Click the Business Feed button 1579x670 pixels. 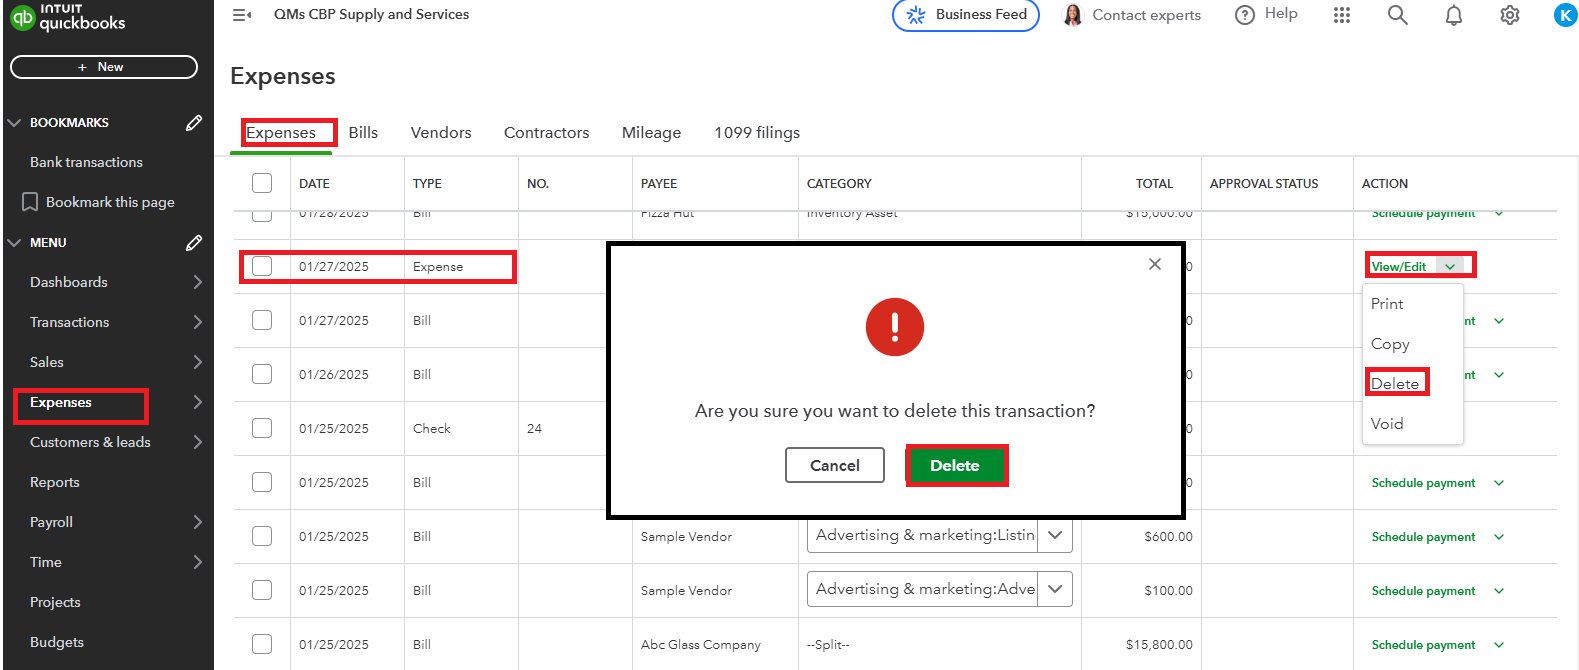[965, 15]
